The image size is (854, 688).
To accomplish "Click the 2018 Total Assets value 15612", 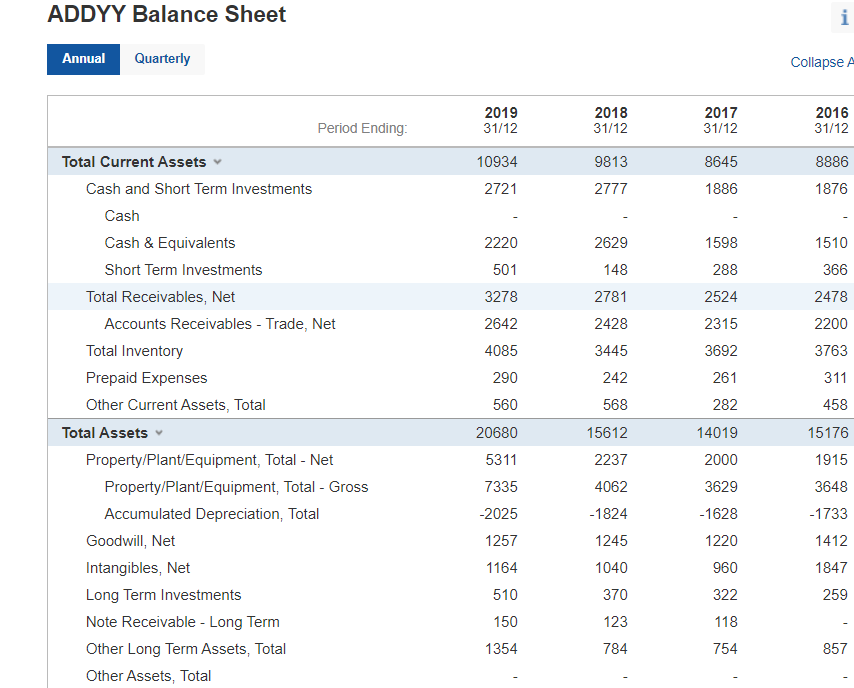I will [607, 433].
